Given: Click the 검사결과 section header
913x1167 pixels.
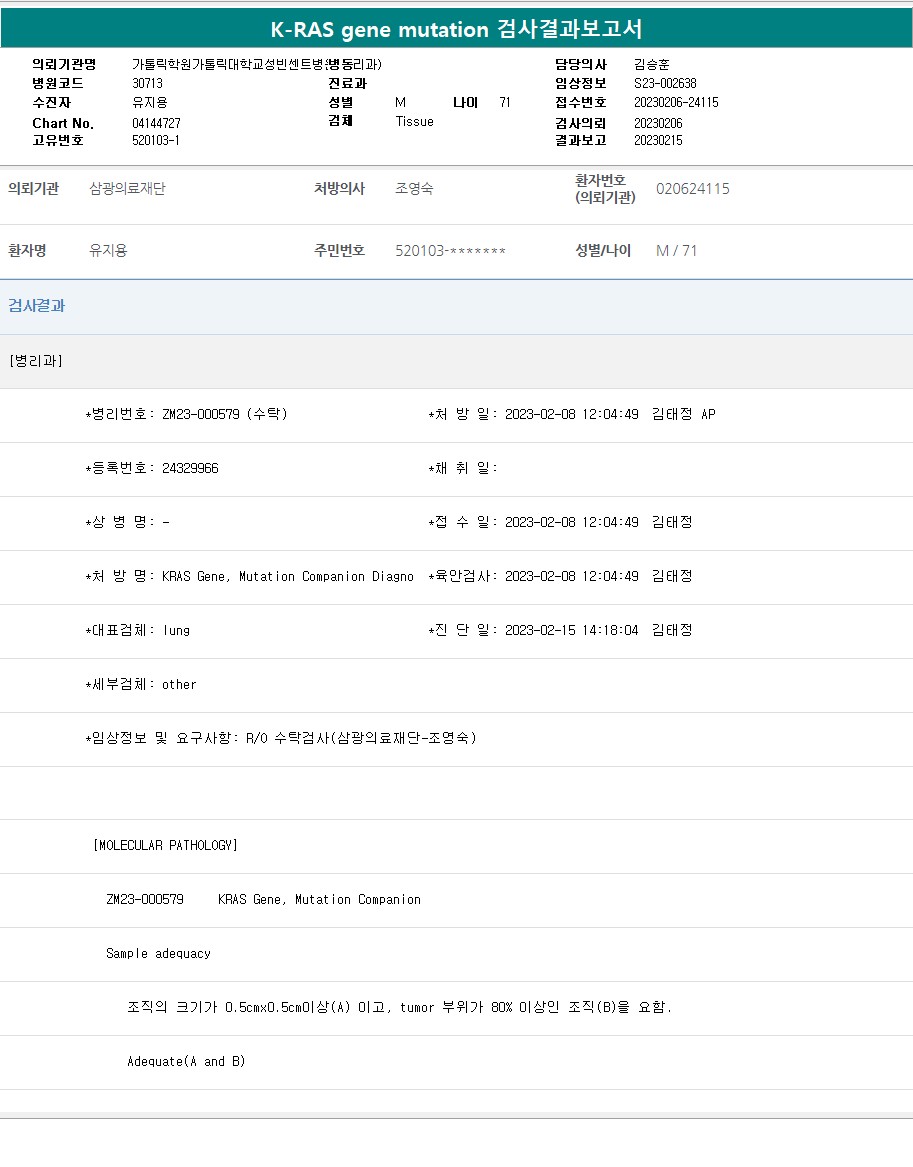Looking at the screenshot, I should pyautogui.click(x=37, y=306).
